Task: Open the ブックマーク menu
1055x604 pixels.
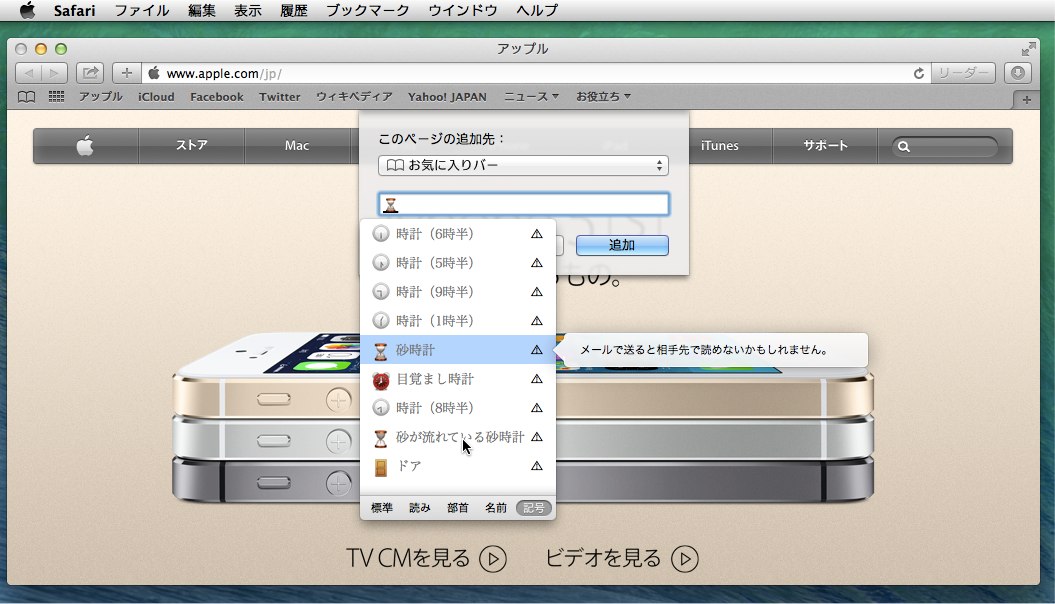Action: pyautogui.click(x=368, y=10)
